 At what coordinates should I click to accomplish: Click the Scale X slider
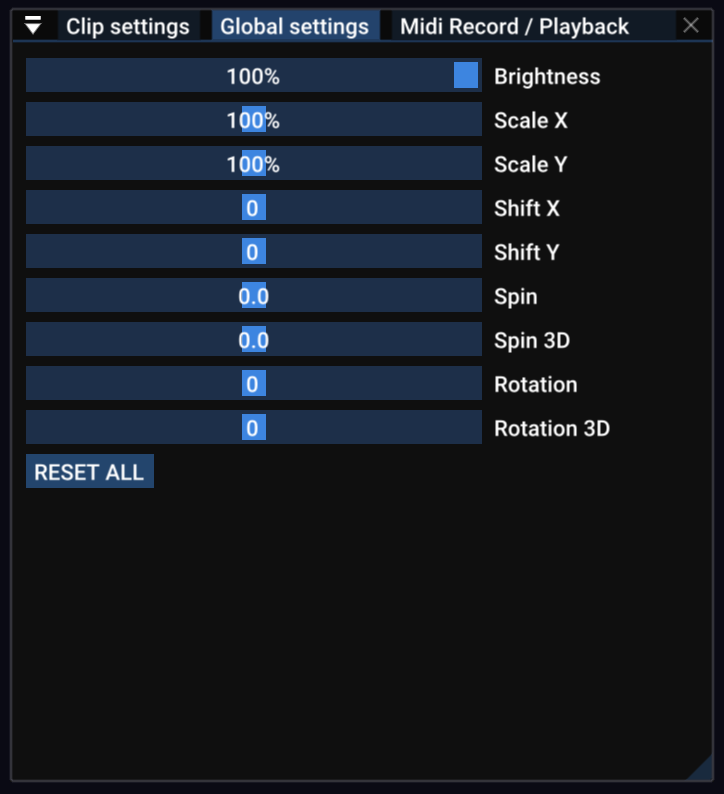[x=254, y=120]
